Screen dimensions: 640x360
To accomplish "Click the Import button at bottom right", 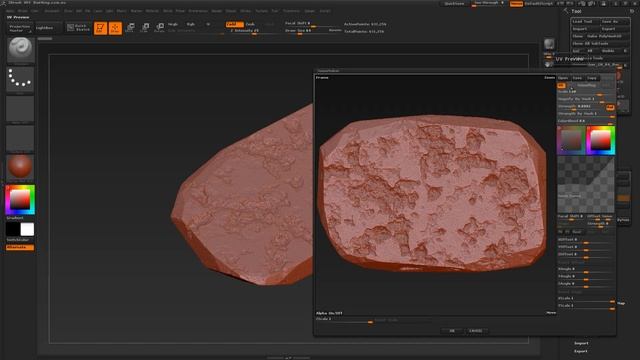I will click(581, 343).
